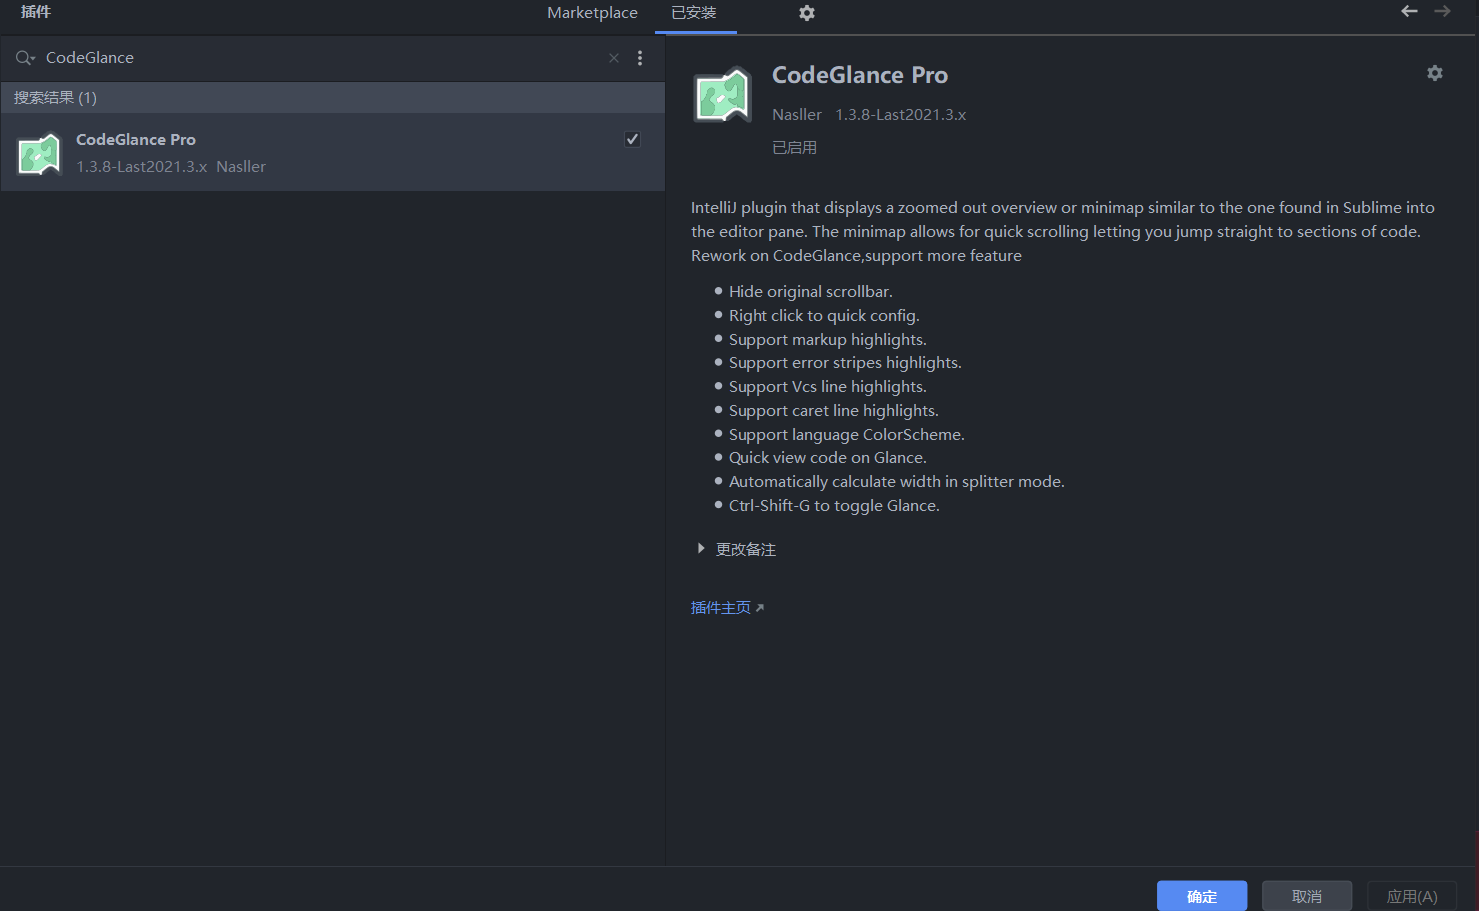Switch to the Marketplace tab
Viewport: 1479px width, 911px height.
click(592, 13)
